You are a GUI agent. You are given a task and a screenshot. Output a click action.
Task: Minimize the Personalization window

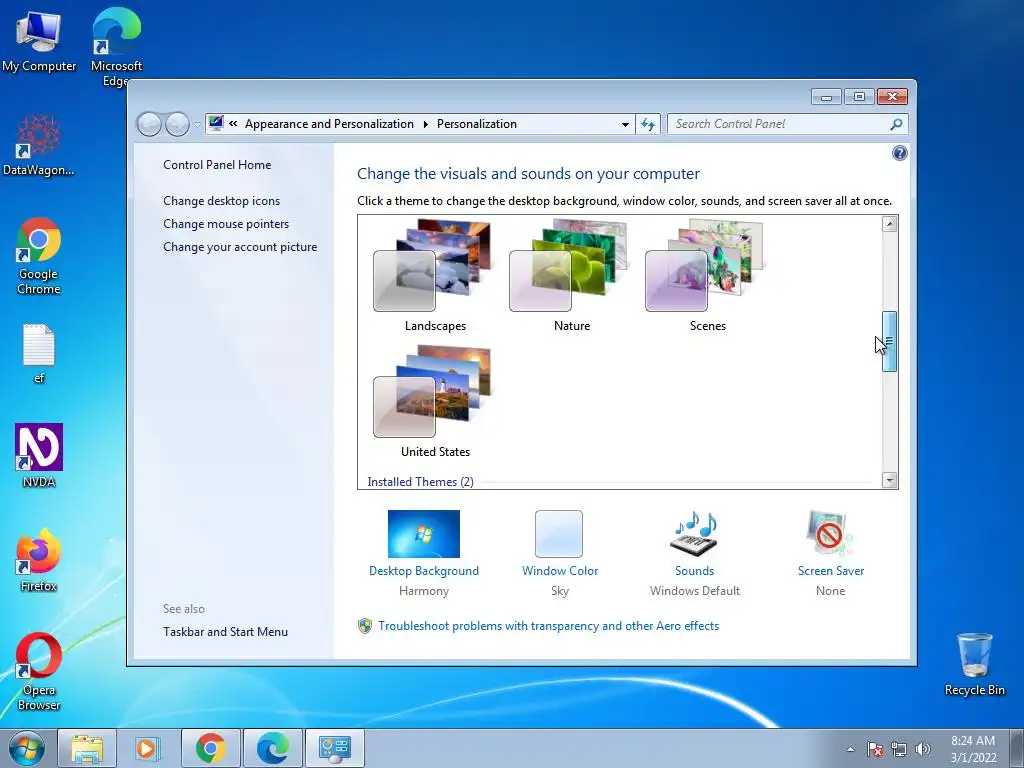(x=826, y=97)
